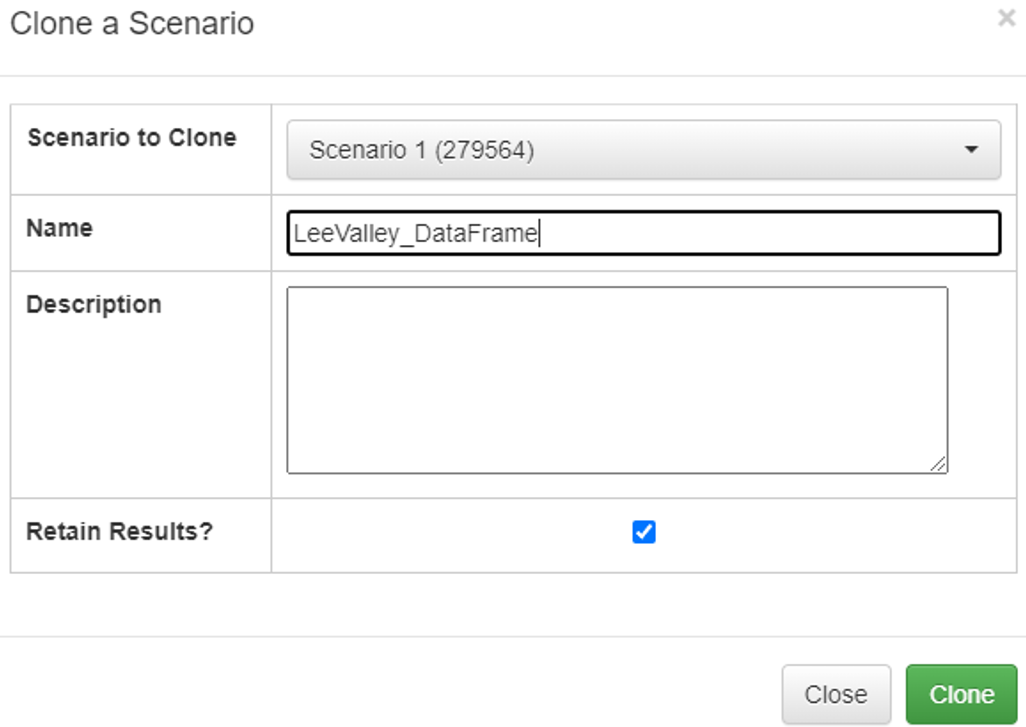The image size is (1026, 727).
Task: Click the 'Description' row label
Action: [x=93, y=304]
